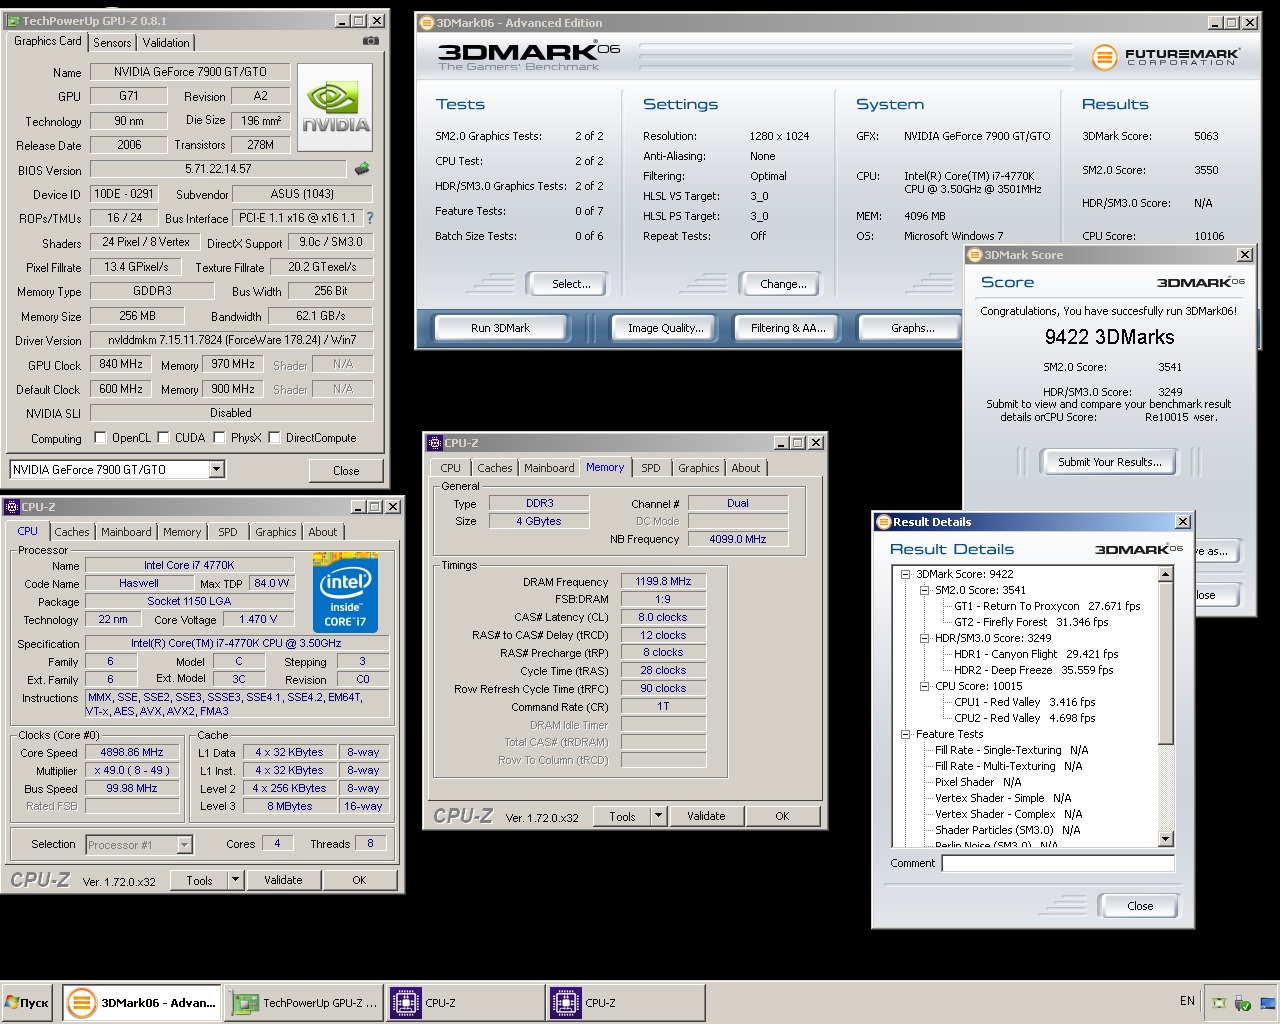Screen dimensions: 1280x1024
Task: Activate the first CPU-Z taskbar button
Action: click(465, 1002)
